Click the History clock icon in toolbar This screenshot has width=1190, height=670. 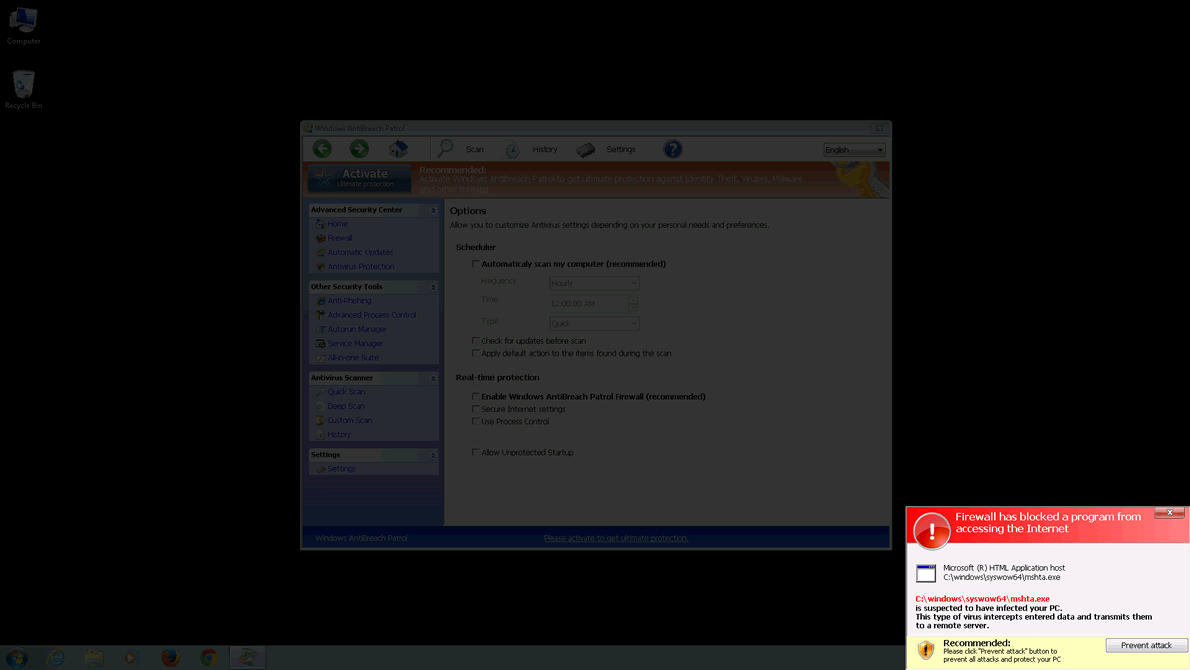(x=512, y=150)
